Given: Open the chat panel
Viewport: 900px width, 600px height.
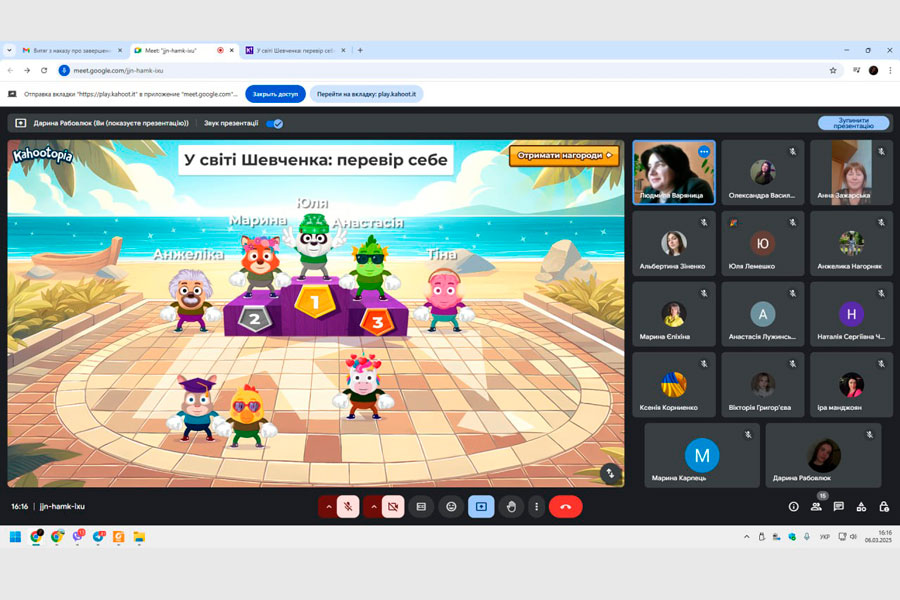Looking at the screenshot, I should tap(839, 506).
